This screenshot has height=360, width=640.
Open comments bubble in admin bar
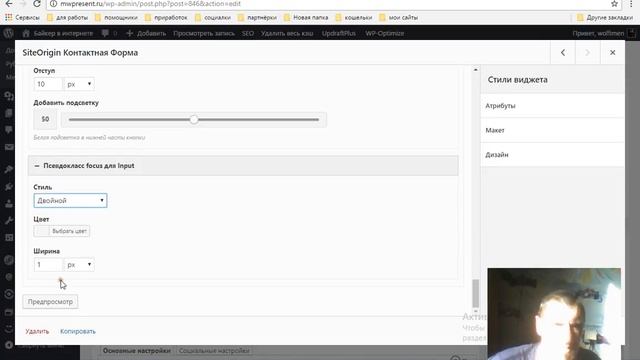(x=109, y=33)
